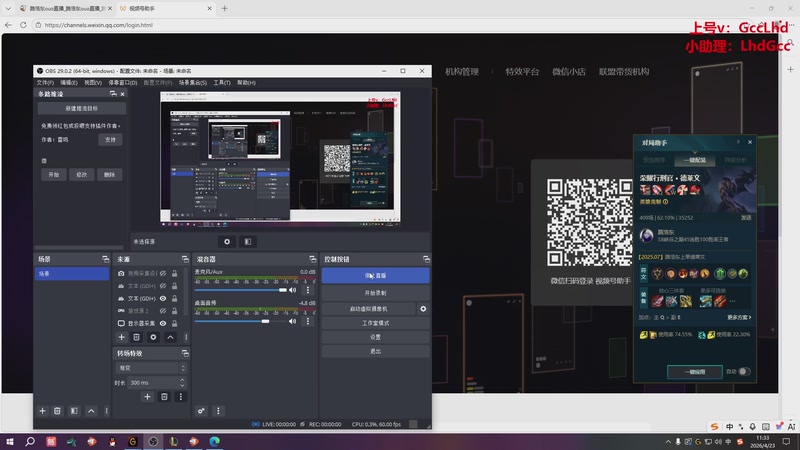
Task: Mute the 麦克风/Aux channel
Action: click(292, 290)
